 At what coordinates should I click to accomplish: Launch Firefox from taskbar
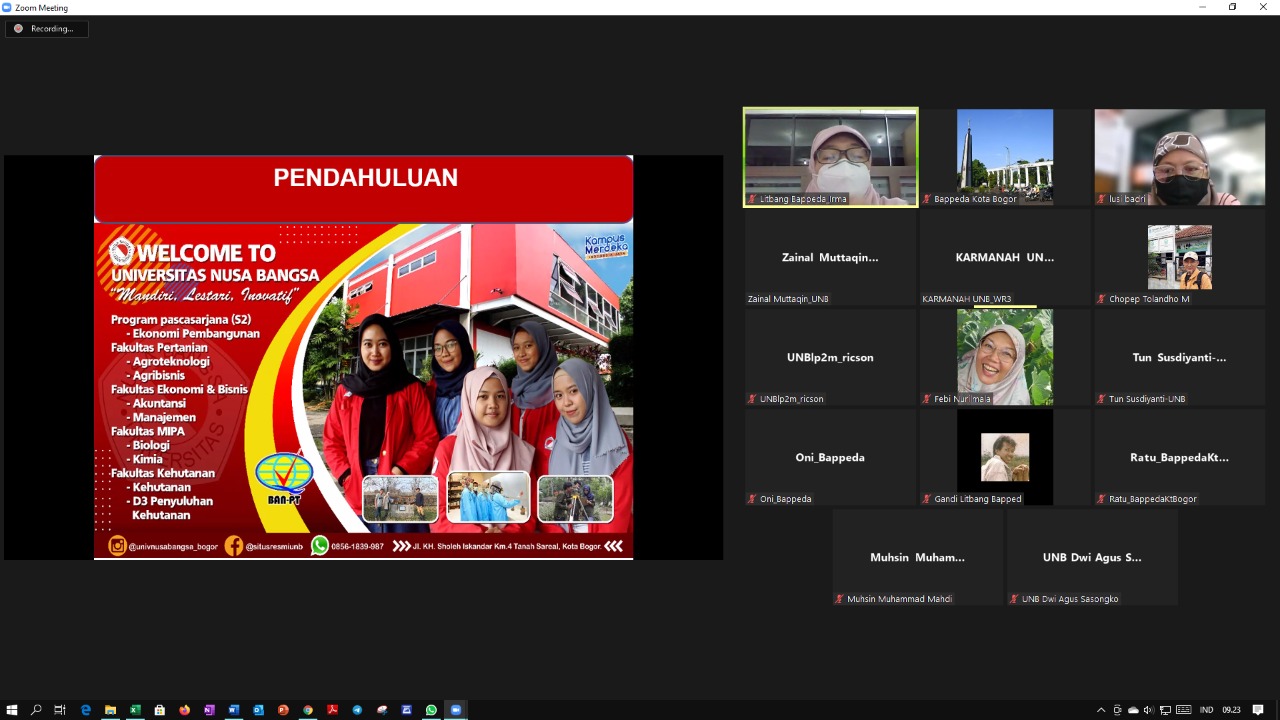pos(184,710)
